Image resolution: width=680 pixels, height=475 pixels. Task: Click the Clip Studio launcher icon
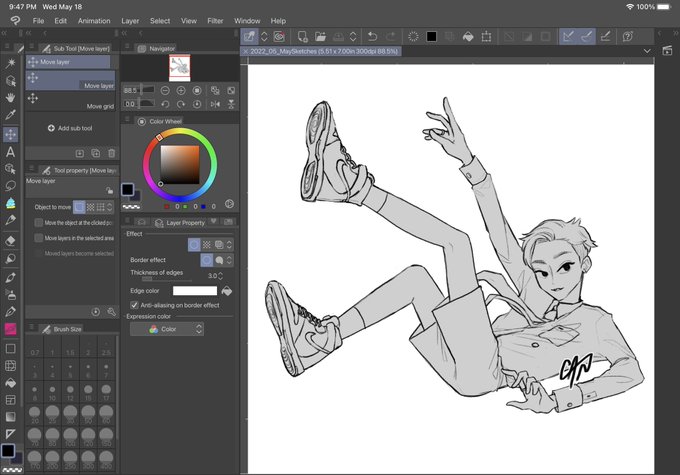pos(279,37)
